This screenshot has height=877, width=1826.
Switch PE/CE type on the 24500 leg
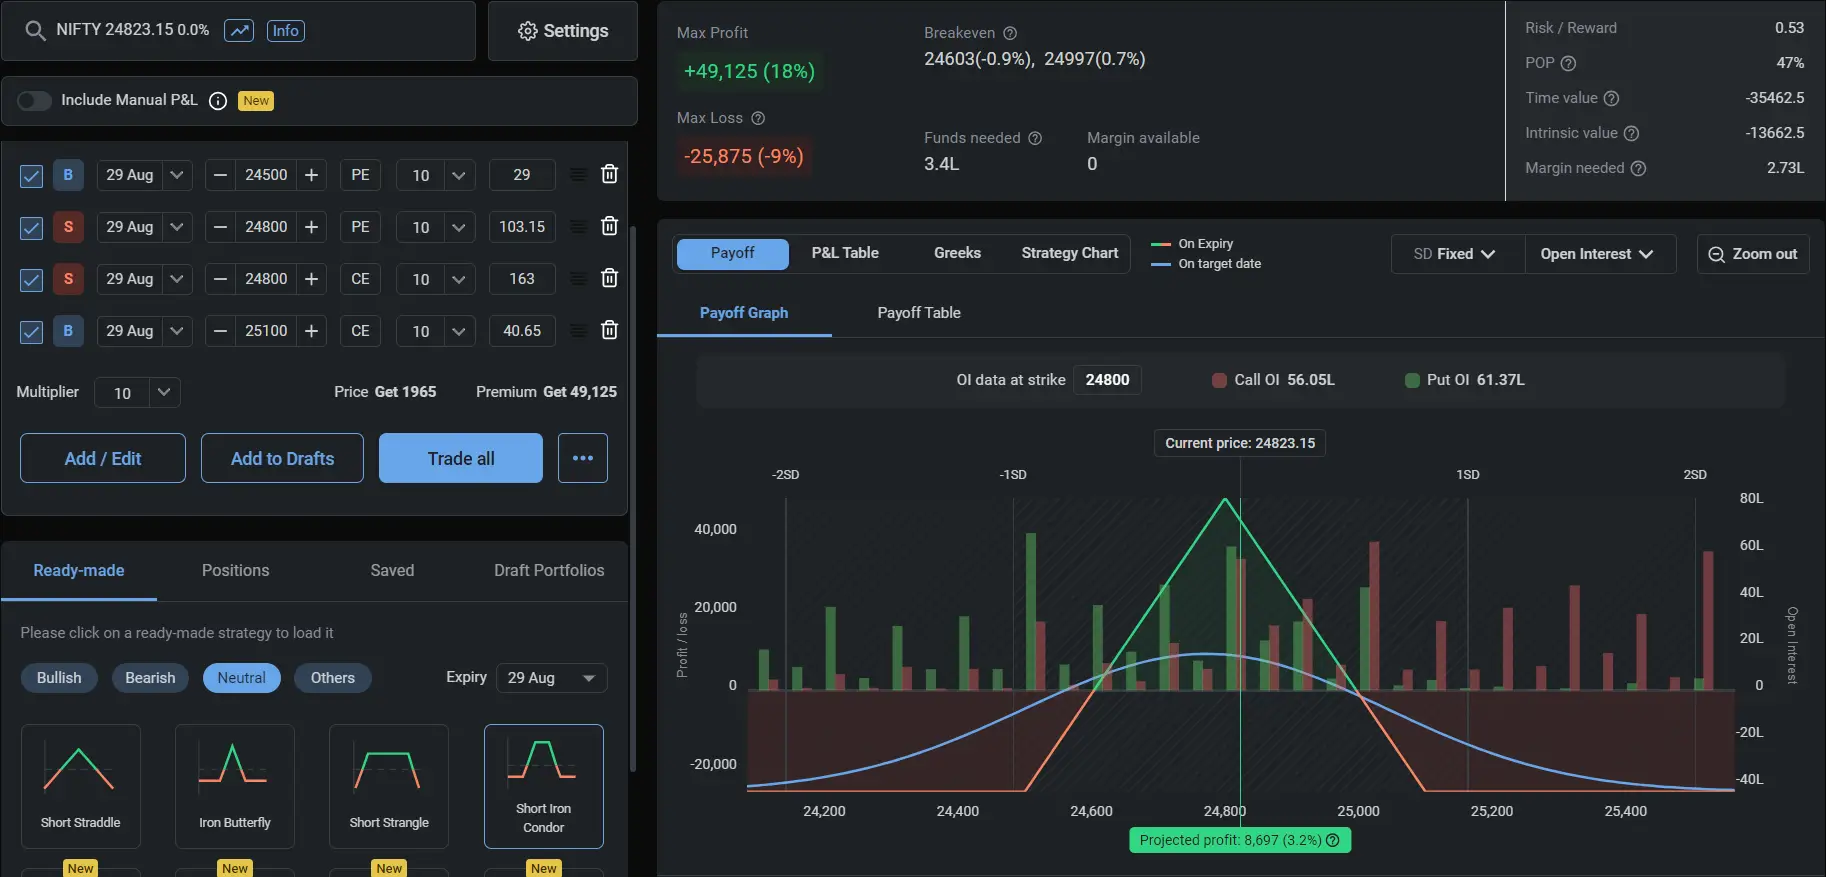tap(360, 175)
